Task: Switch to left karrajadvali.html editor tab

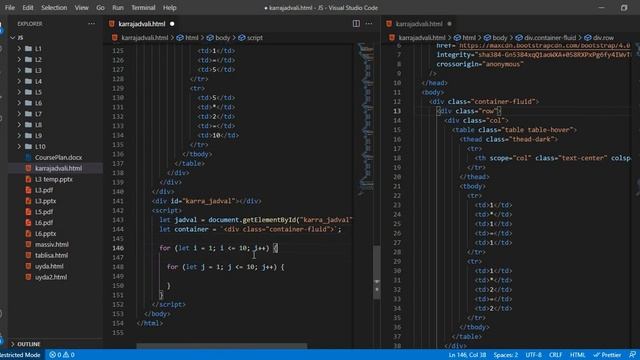Action: [141, 24]
